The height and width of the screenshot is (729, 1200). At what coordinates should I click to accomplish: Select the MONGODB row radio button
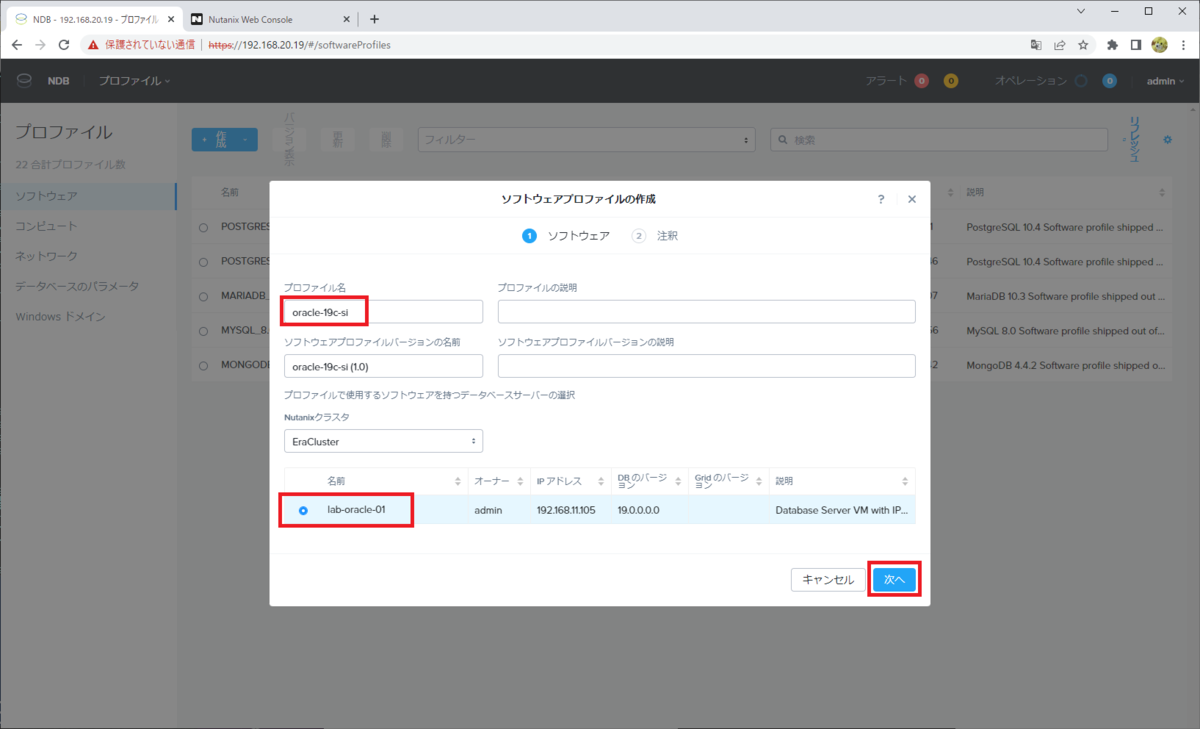coord(203,366)
